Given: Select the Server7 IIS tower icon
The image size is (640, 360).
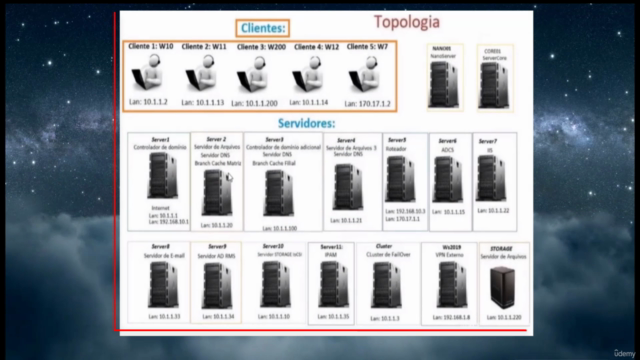Looking at the screenshot, I should [x=491, y=178].
